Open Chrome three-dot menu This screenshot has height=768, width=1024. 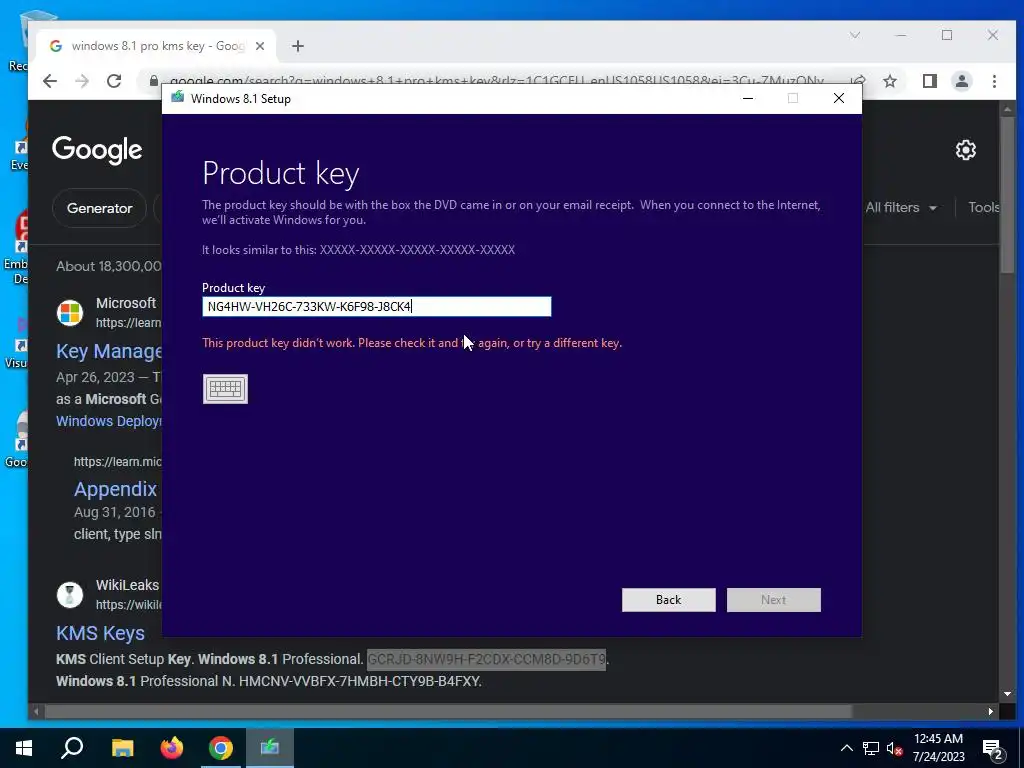pyautogui.click(x=994, y=81)
